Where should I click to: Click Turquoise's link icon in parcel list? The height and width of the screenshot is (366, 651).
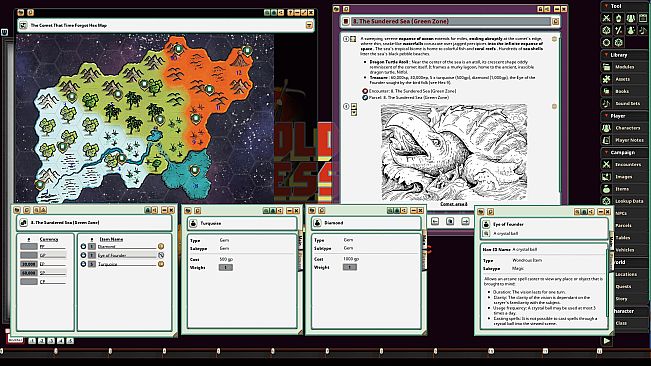pos(161,264)
